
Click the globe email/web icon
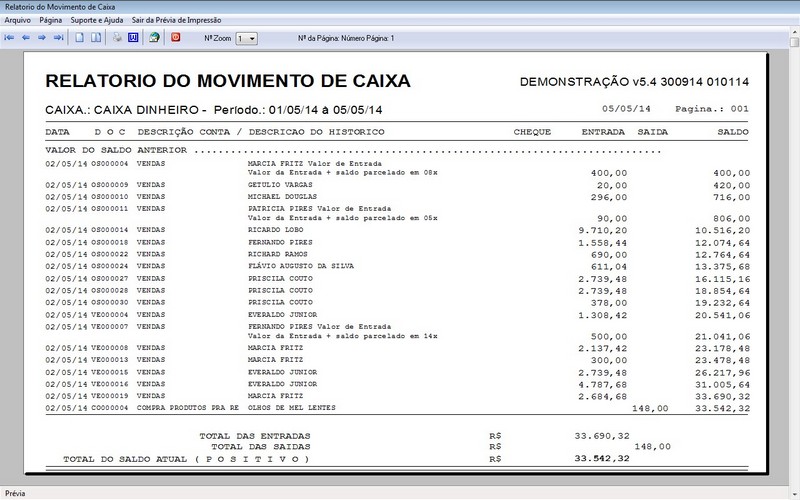pos(154,38)
